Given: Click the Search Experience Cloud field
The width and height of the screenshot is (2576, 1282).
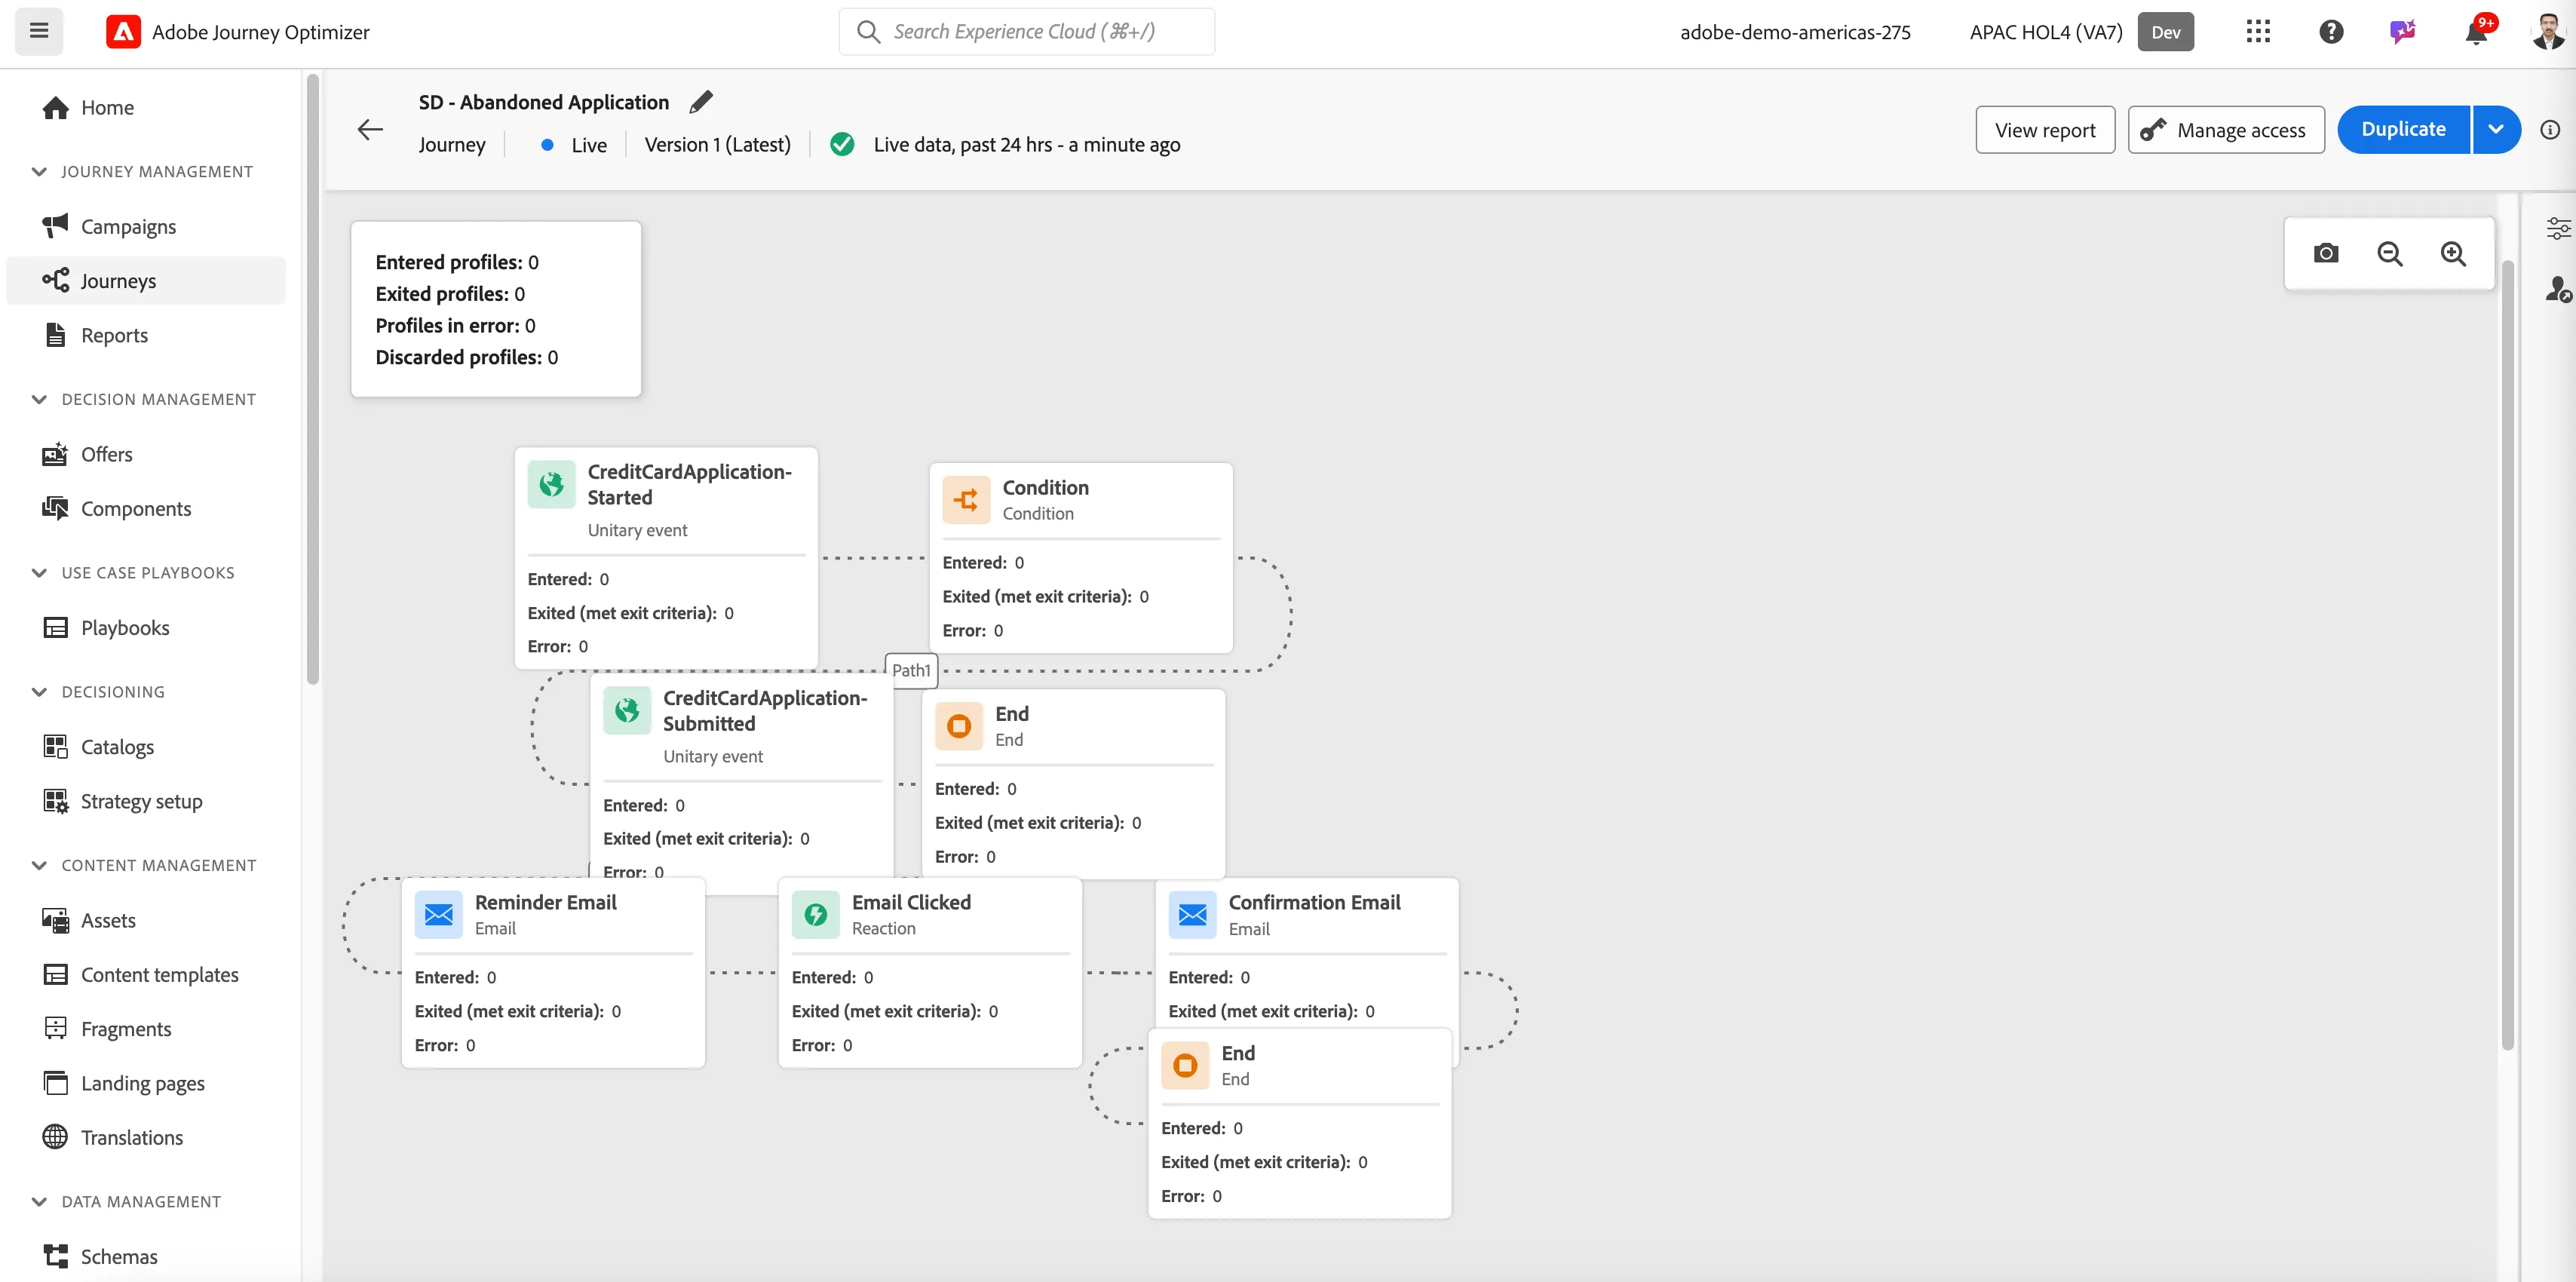Looking at the screenshot, I should (x=1027, y=31).
